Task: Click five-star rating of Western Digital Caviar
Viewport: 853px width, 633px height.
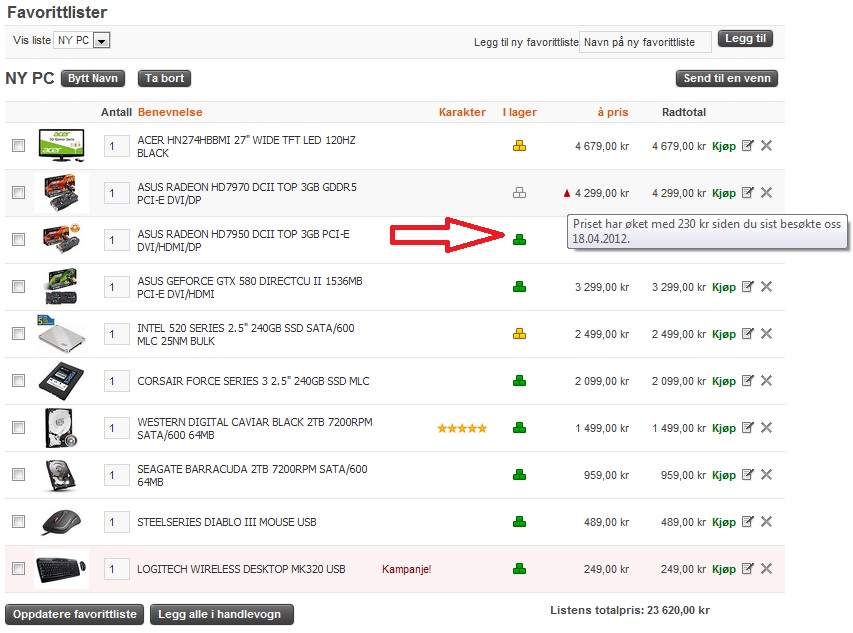Action: [462, 428]
